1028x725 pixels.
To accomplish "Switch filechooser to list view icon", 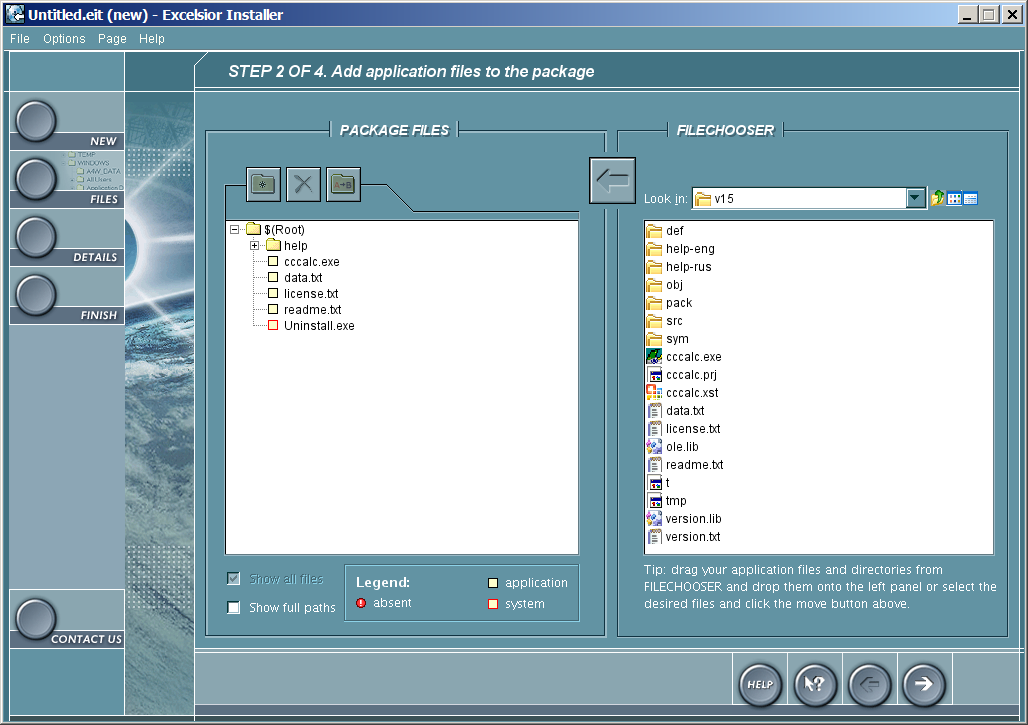I will click(x=955, y=198).
